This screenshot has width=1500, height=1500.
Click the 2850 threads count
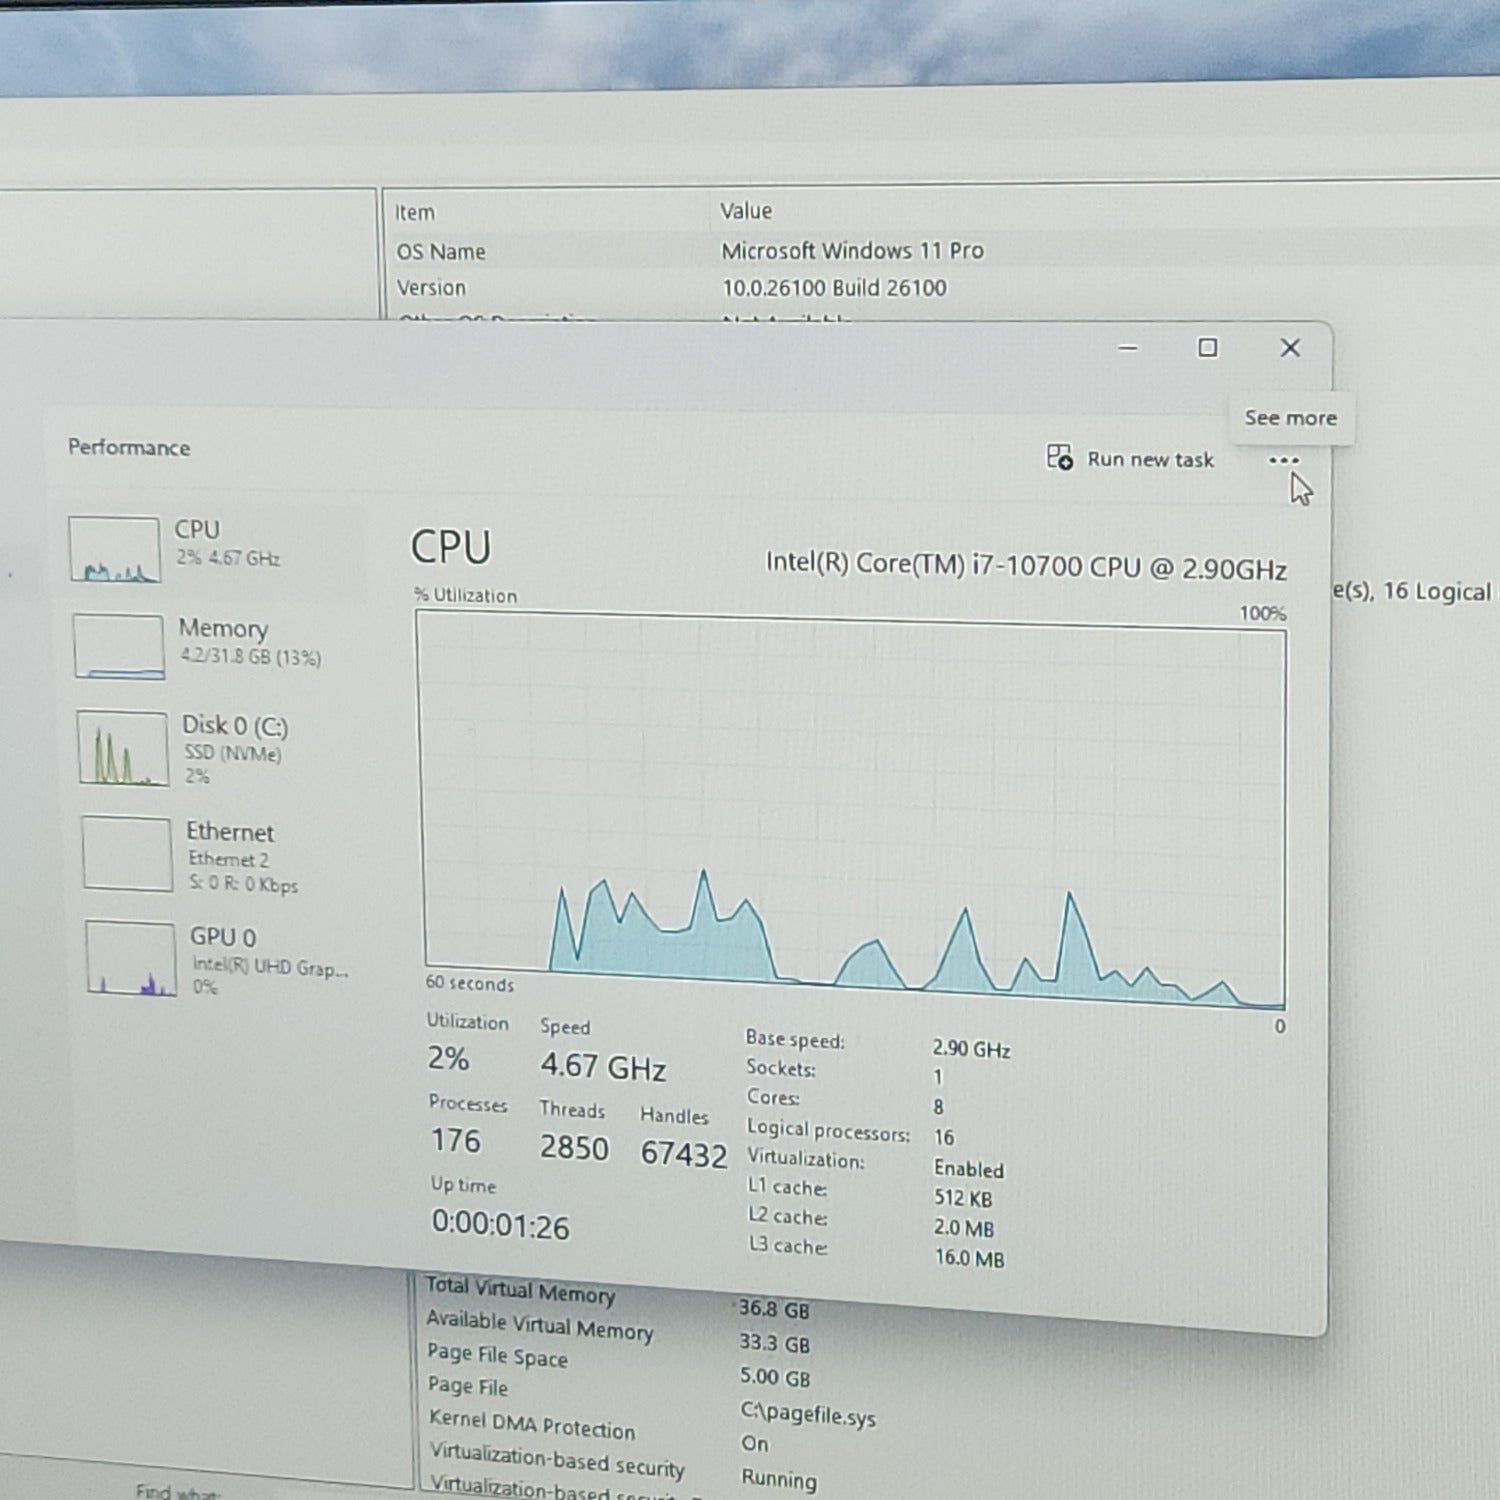(x=574, y=1147)
